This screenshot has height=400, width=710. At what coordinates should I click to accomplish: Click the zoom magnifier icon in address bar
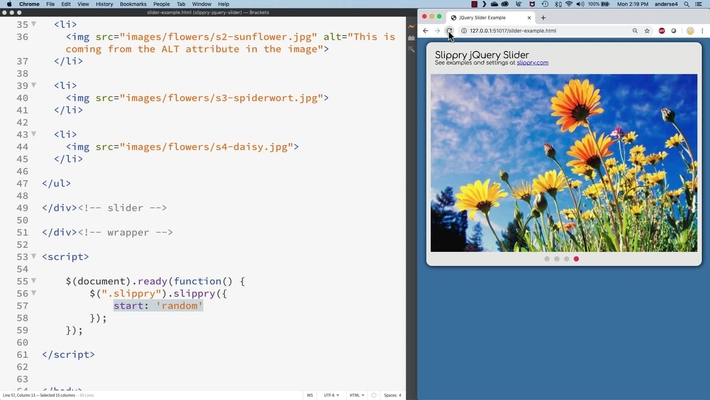635,31
